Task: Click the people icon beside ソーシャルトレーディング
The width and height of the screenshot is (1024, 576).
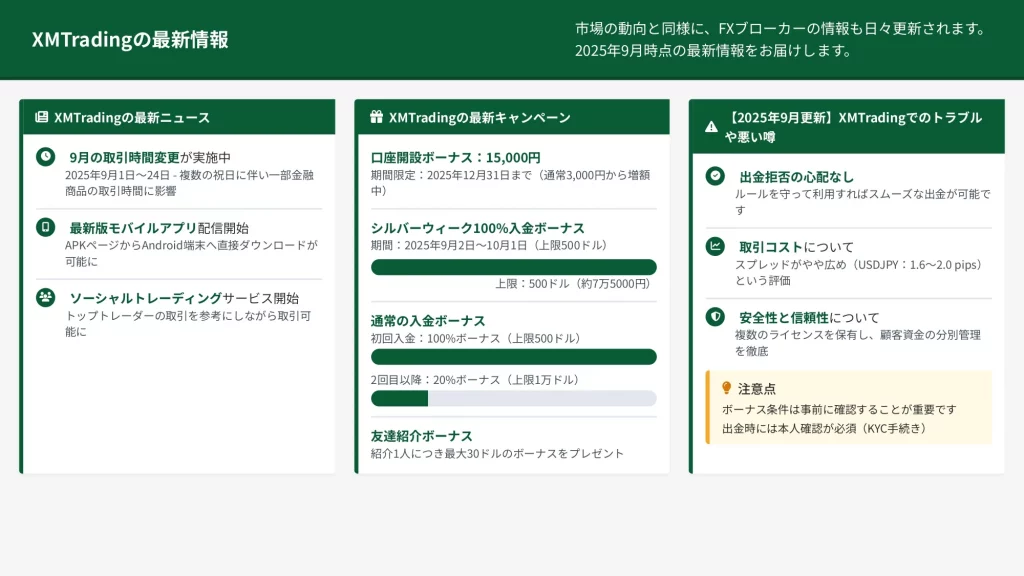Action: coord(45,297)
